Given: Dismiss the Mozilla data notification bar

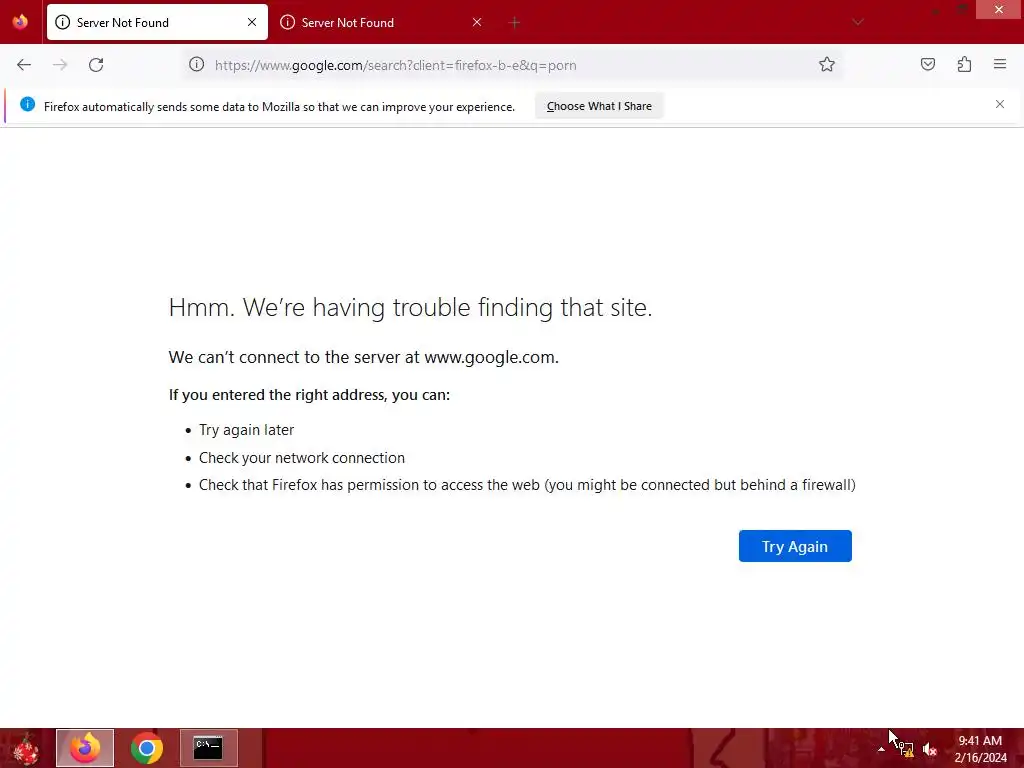Looking at the screenshot, I should 1000,104.
